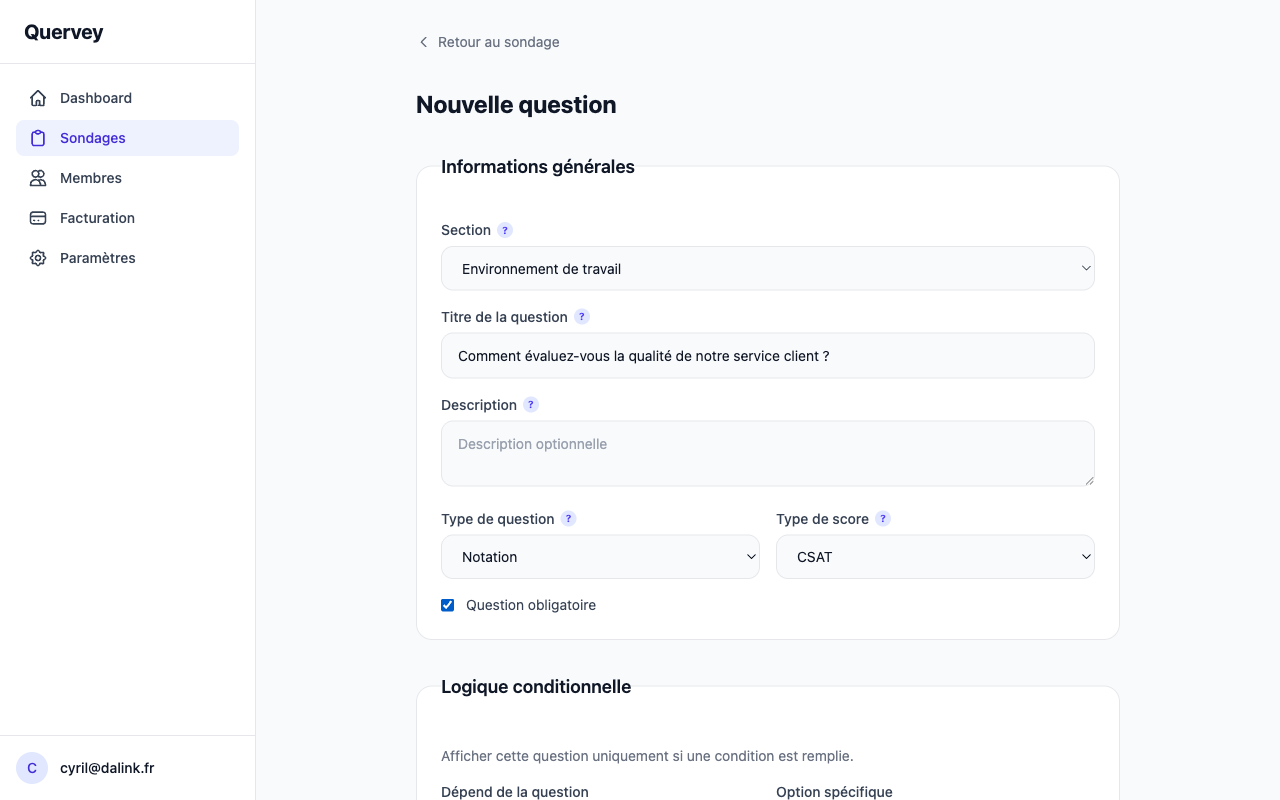The image size is (1280, 800).
Task: Open the Section dropdown showing Environnement de travail
Action: 767,268
